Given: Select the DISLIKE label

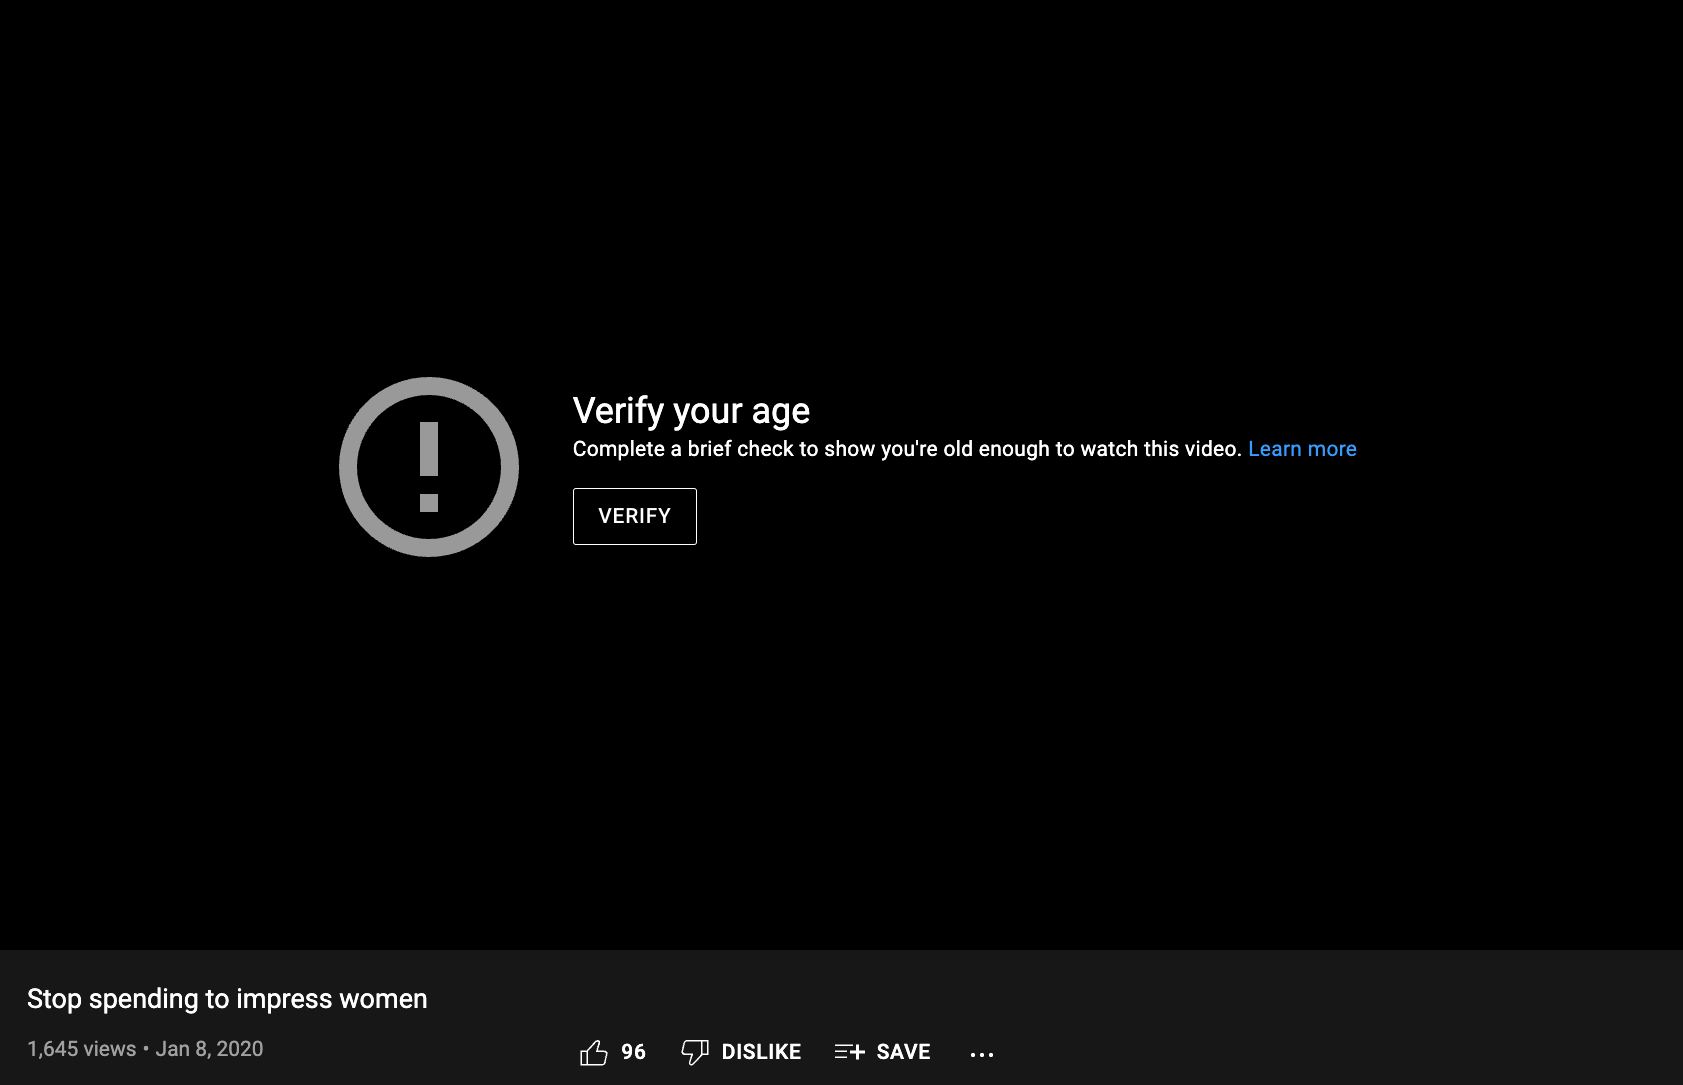Looking at the screenshot, I should coord(761,1052).
